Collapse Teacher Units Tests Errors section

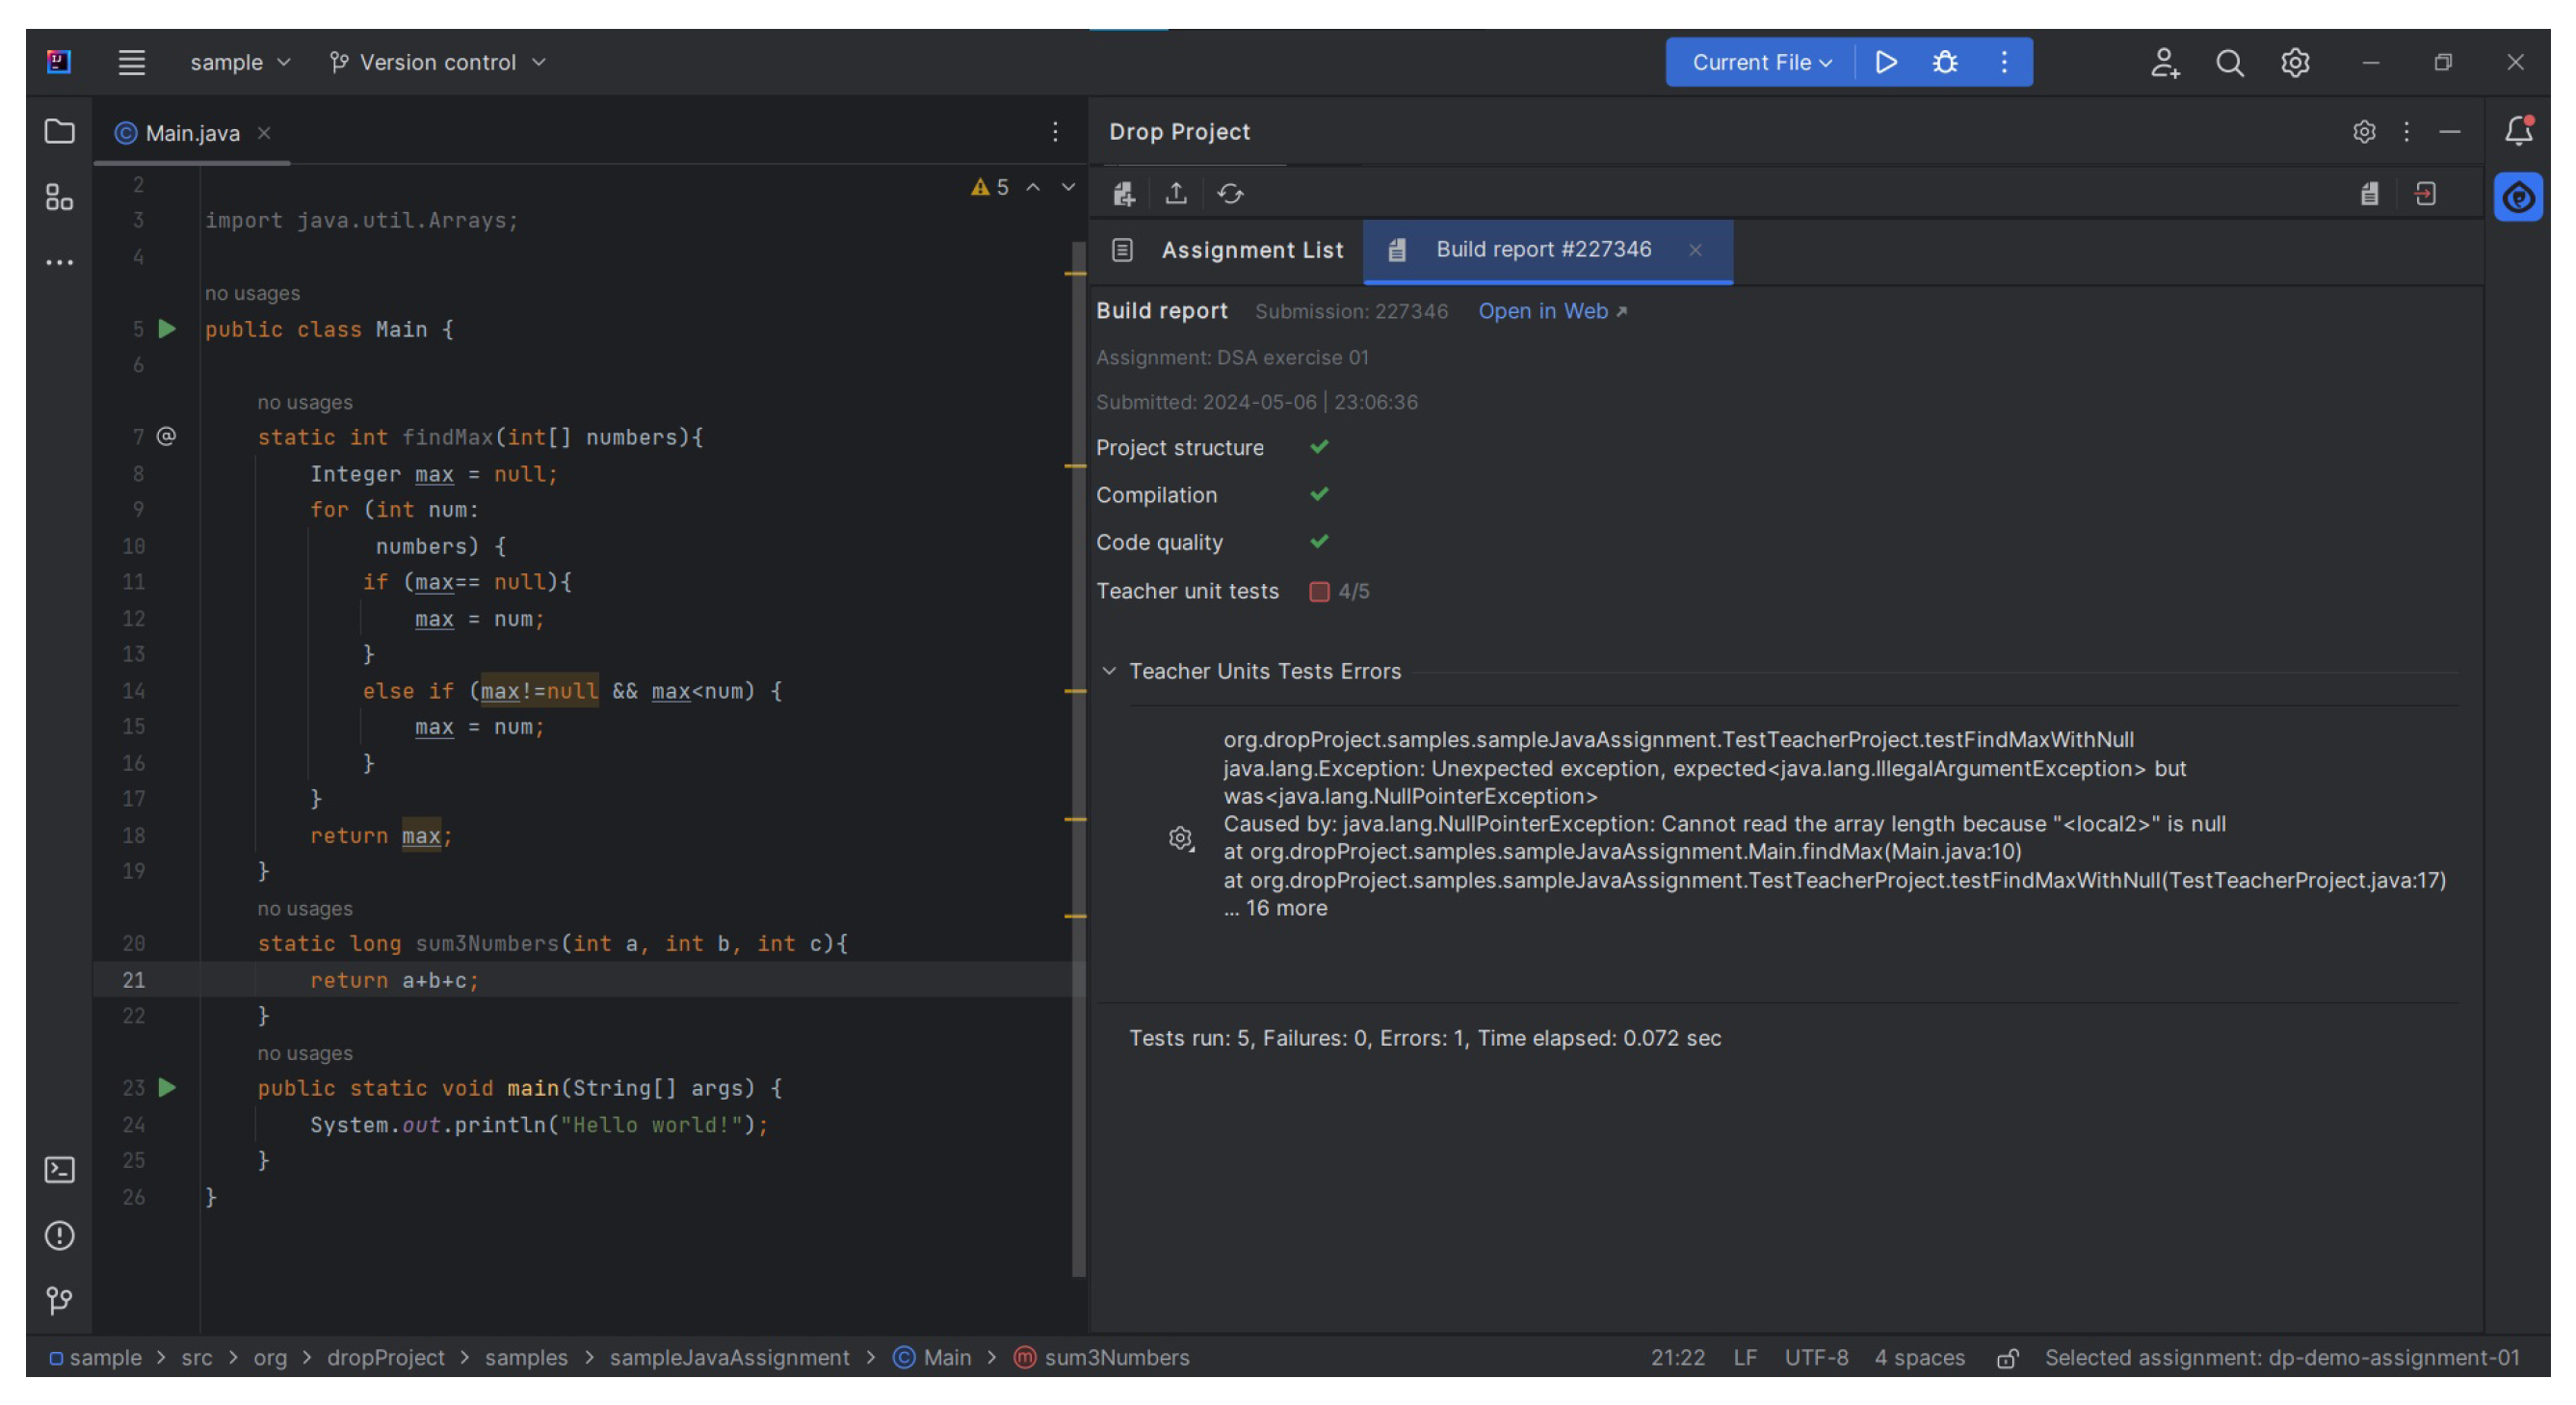pyautogui.click(x=1108, y=670)
